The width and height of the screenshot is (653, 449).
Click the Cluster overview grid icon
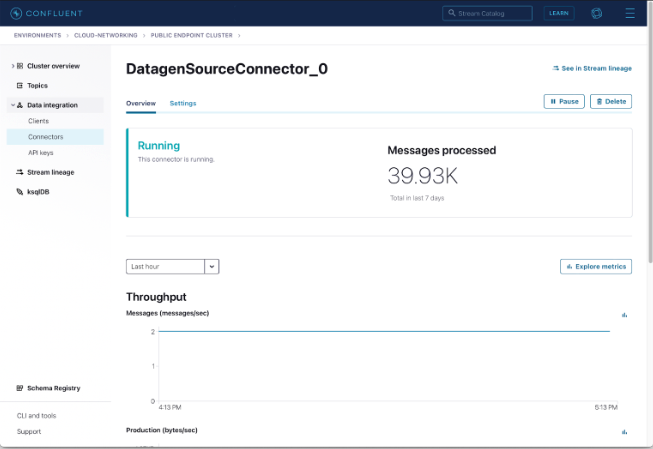[20, 66]
